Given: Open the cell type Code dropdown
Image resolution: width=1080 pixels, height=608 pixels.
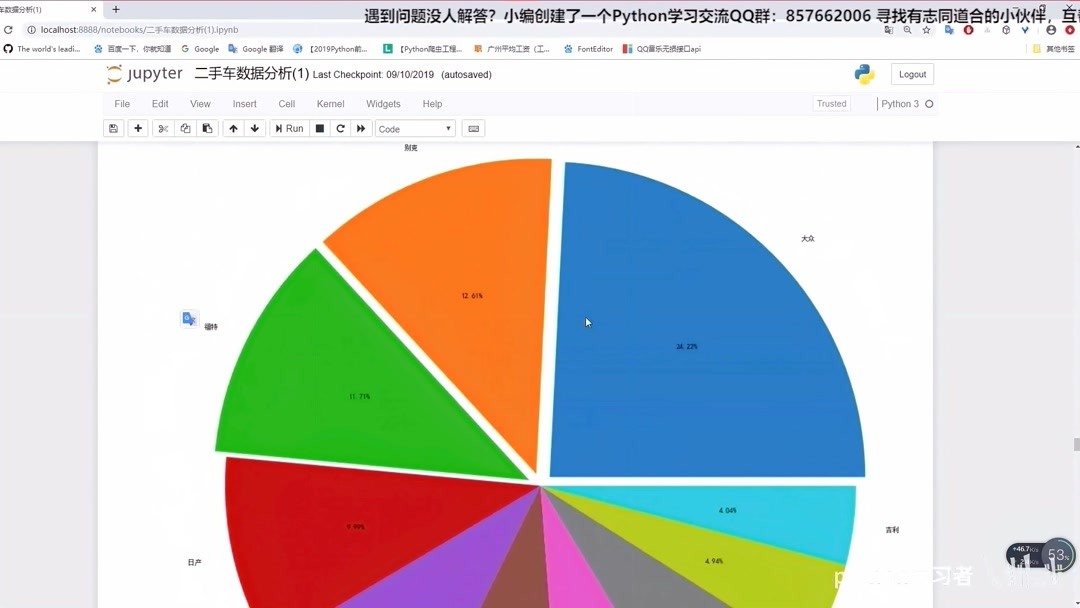Looking at the screenshot, I should (x=414, y=128).
